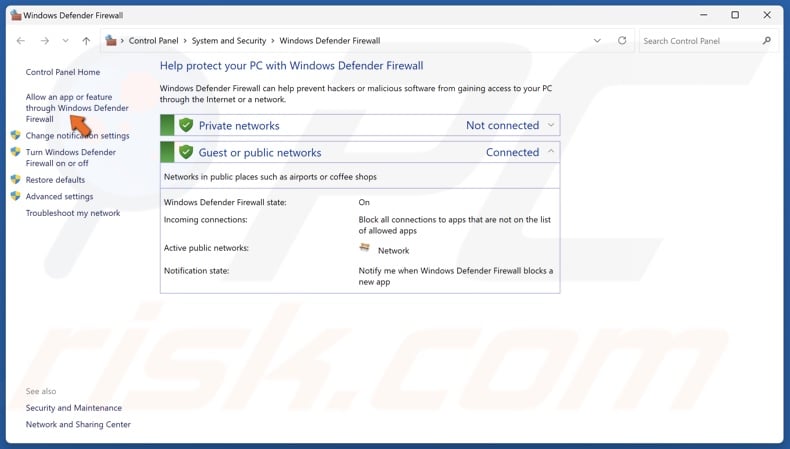Collapse the Guest or public networks chevron
This screenshot has width=790, height=449.
(551, 152)
